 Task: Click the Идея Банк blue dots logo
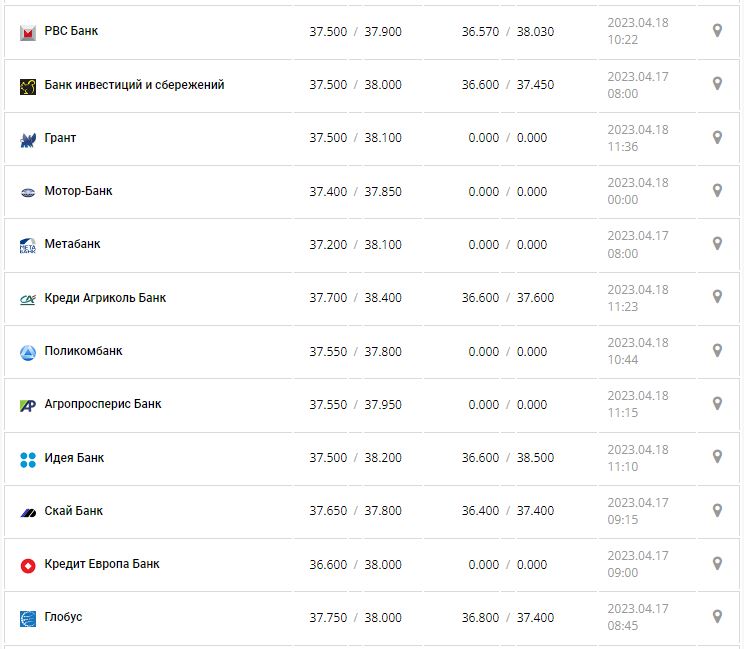28,459
